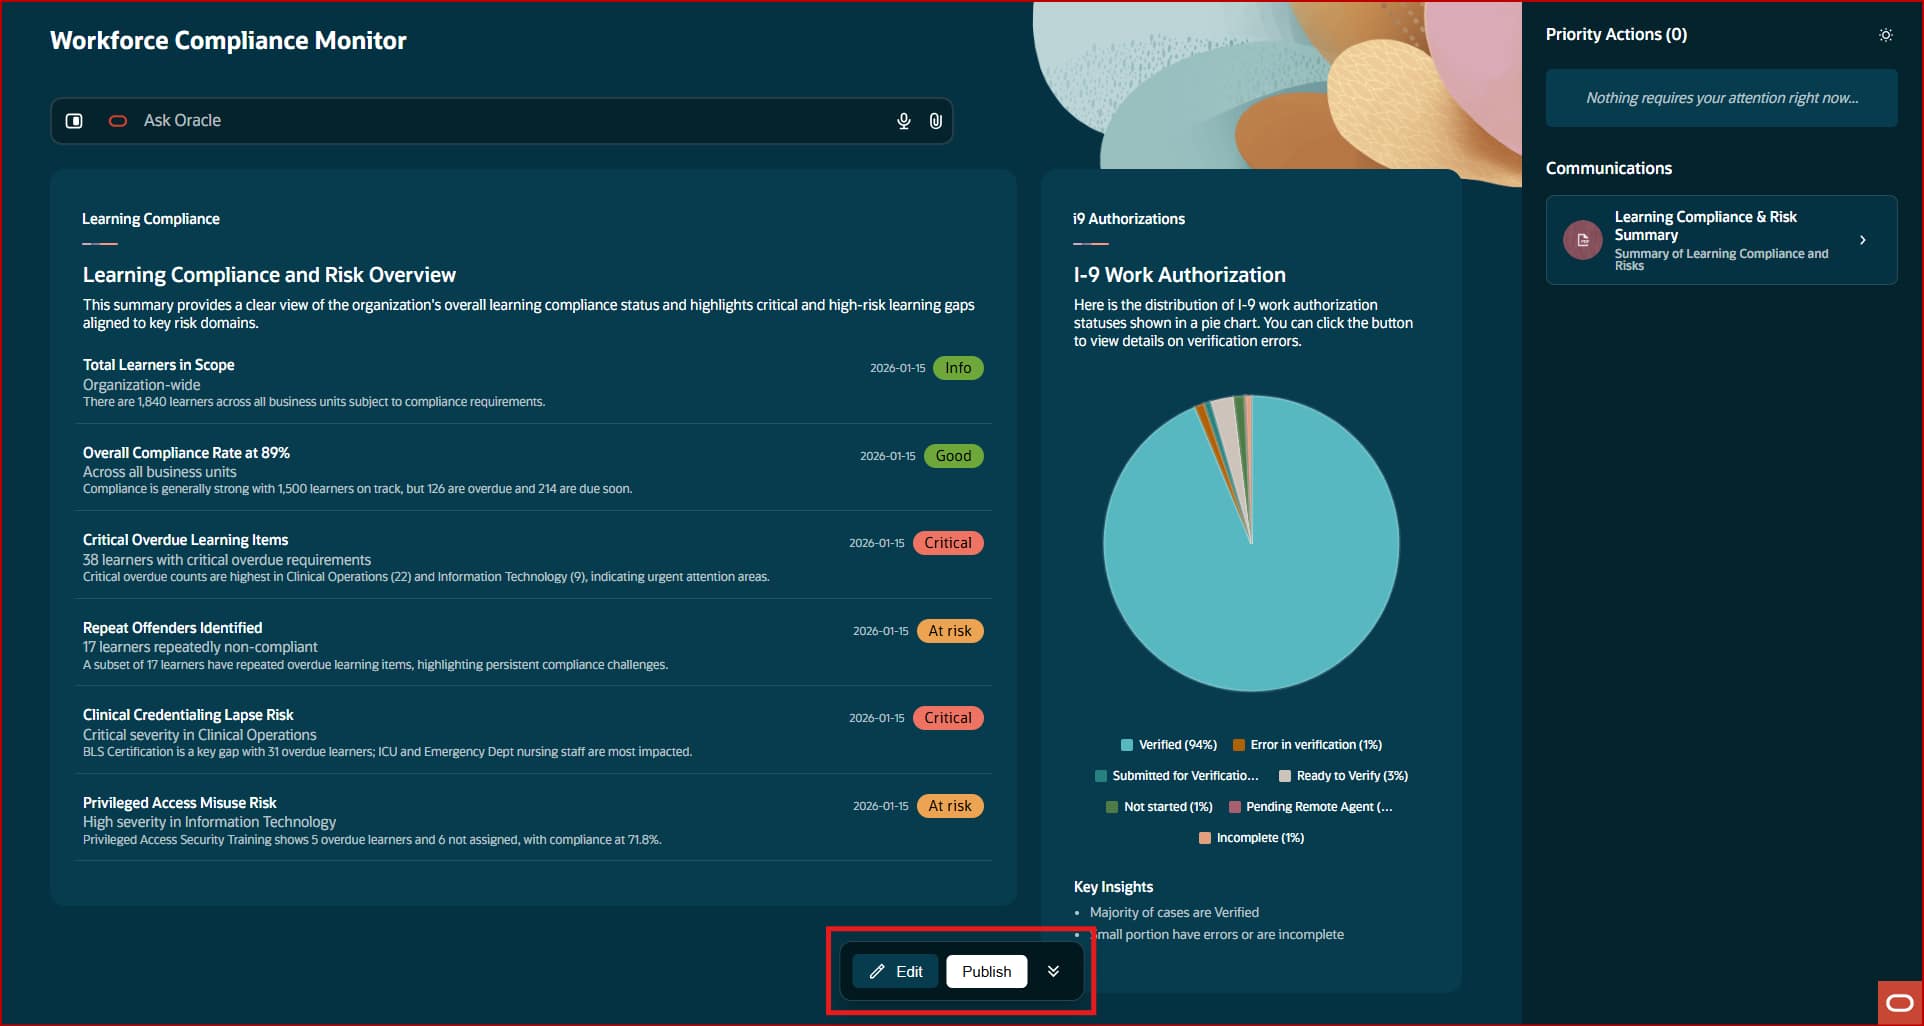The height and width of the screenshot is (1026, 1924).
Task: Click the Good status badge
Action: (953, 456)
